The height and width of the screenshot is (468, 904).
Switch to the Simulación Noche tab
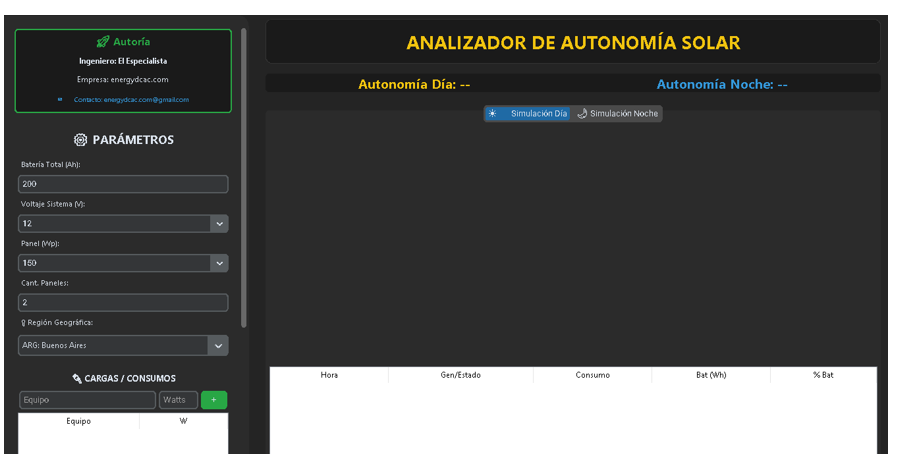click(x=618, y=114)
